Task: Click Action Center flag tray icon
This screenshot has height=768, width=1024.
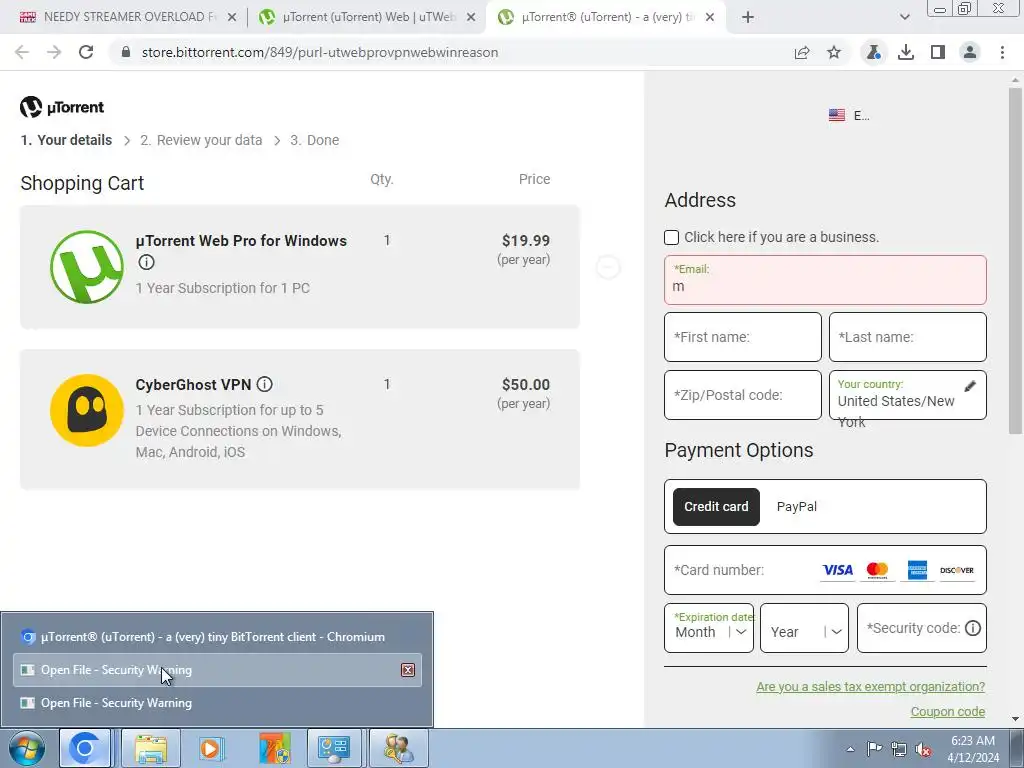Action: 874,749
